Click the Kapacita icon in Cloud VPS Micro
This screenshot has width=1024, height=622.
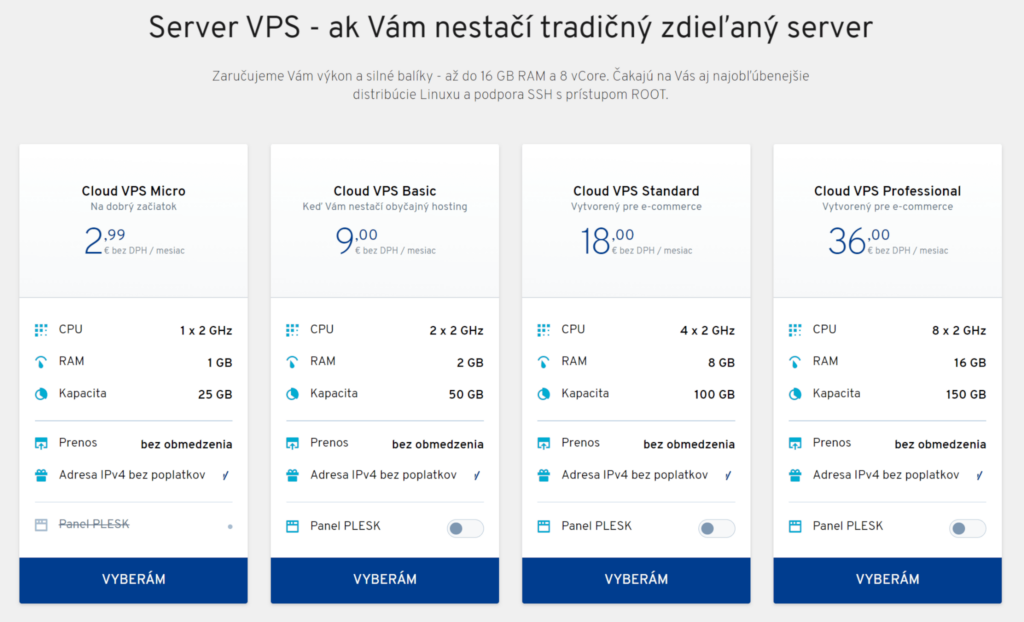tap(41, 394)
